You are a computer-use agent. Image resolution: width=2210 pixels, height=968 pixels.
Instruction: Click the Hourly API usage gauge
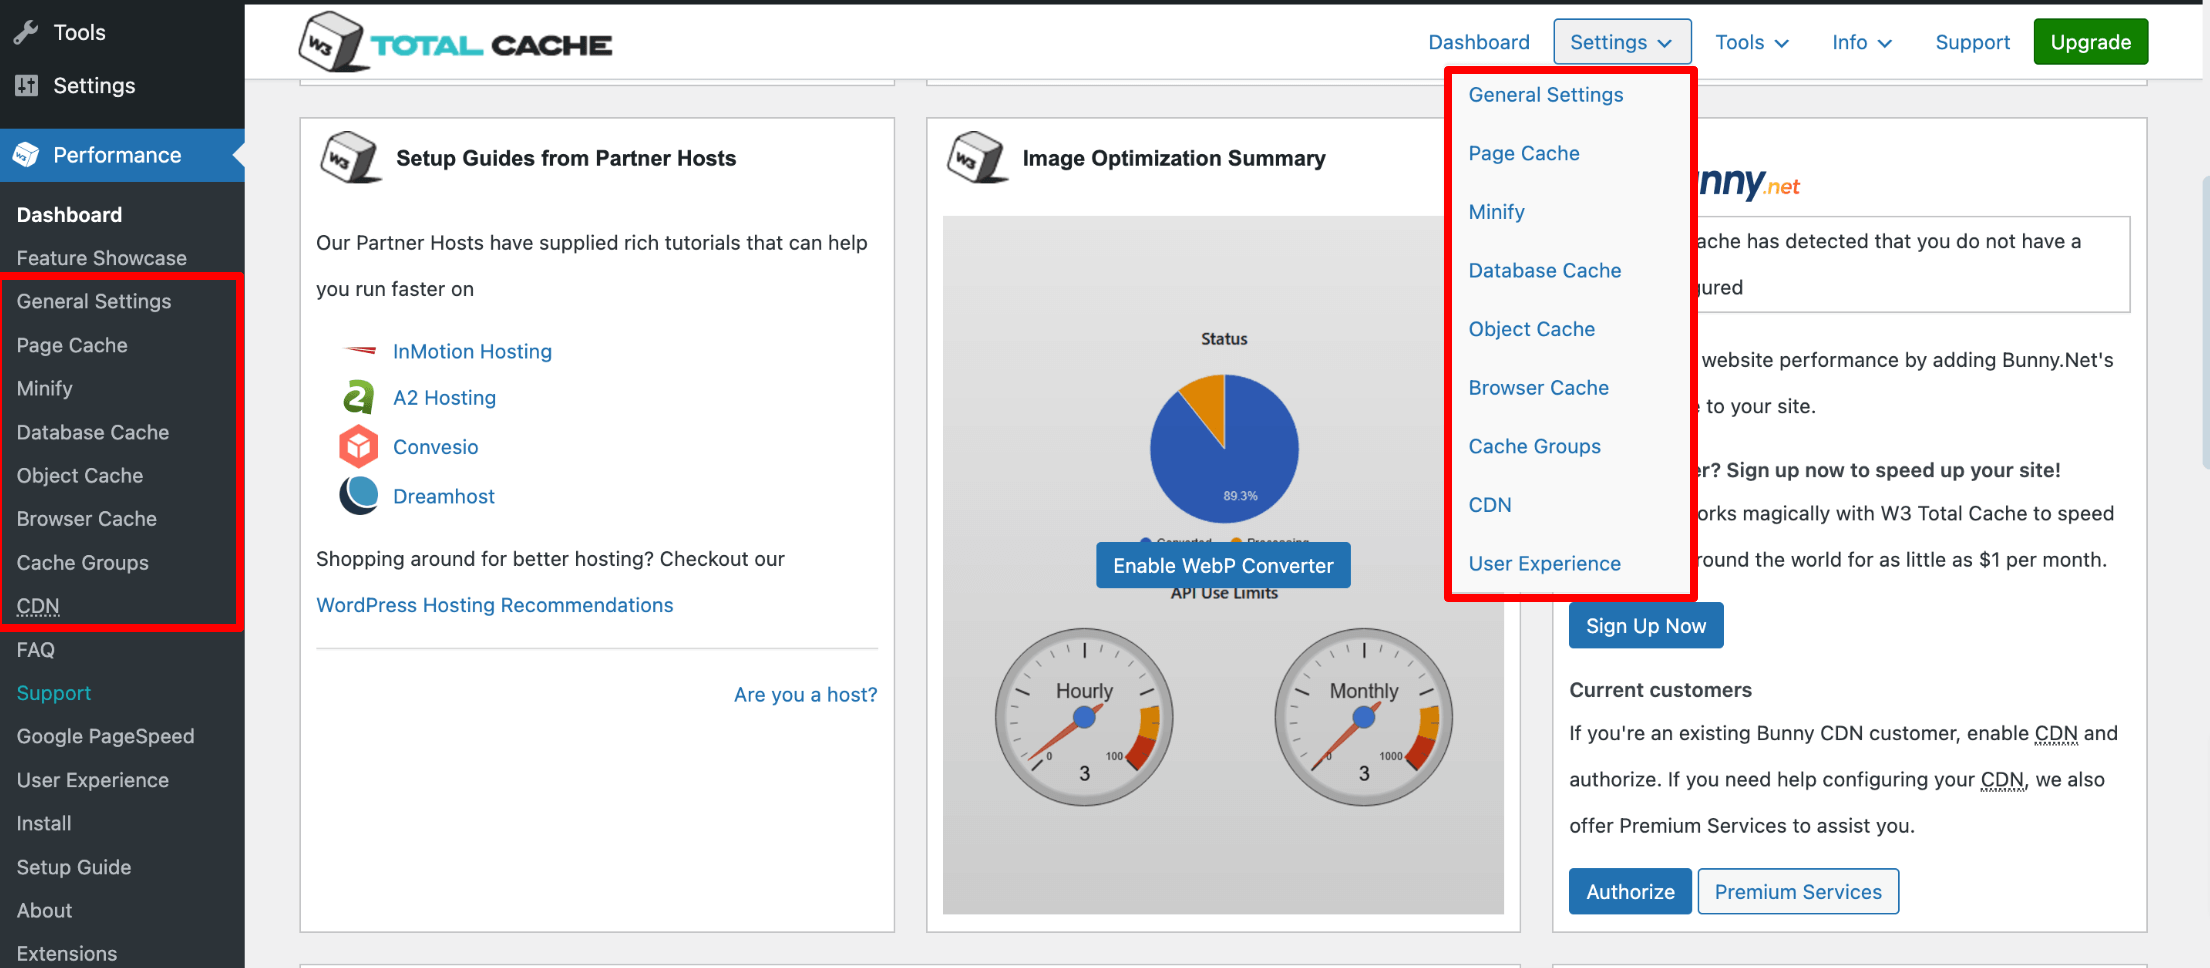tap(1084, 716)
